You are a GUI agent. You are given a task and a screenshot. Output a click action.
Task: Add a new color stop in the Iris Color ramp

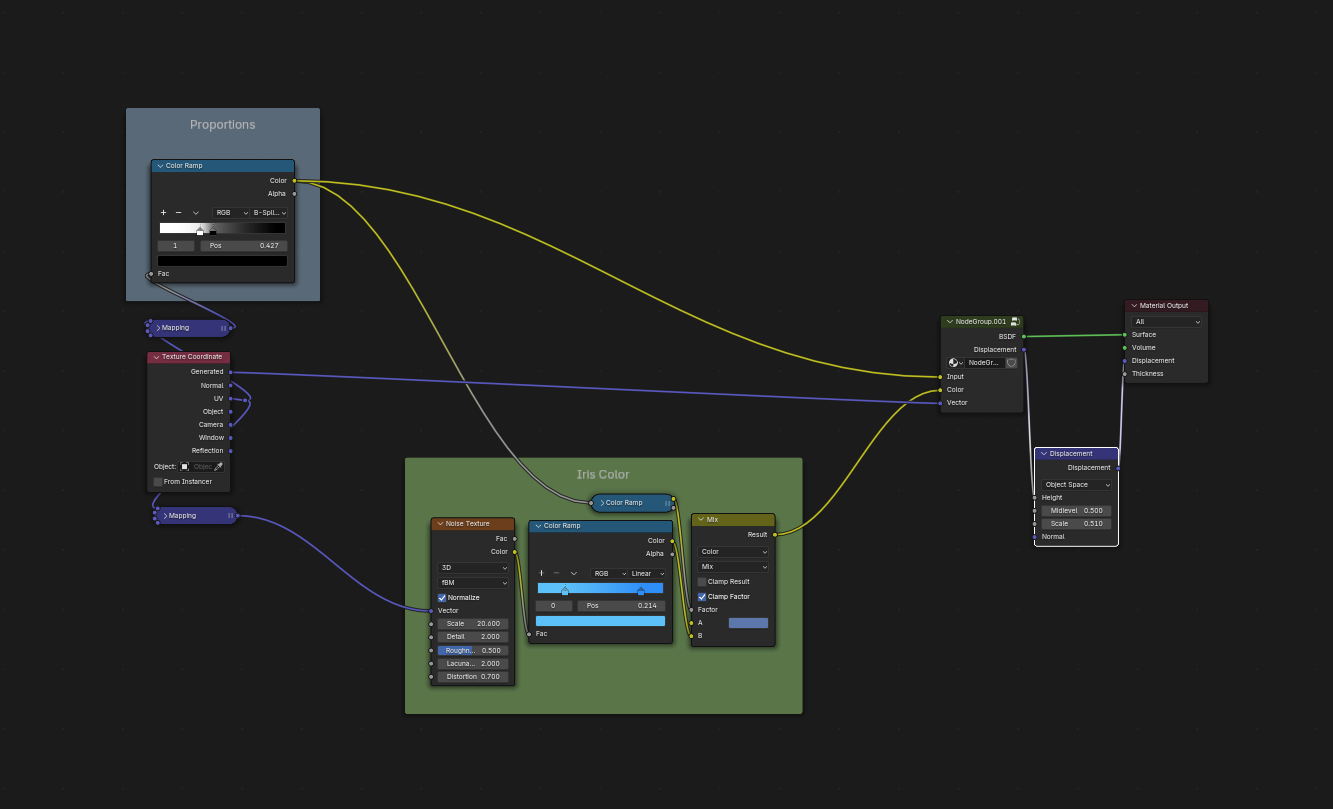click(x=541, y=573)
